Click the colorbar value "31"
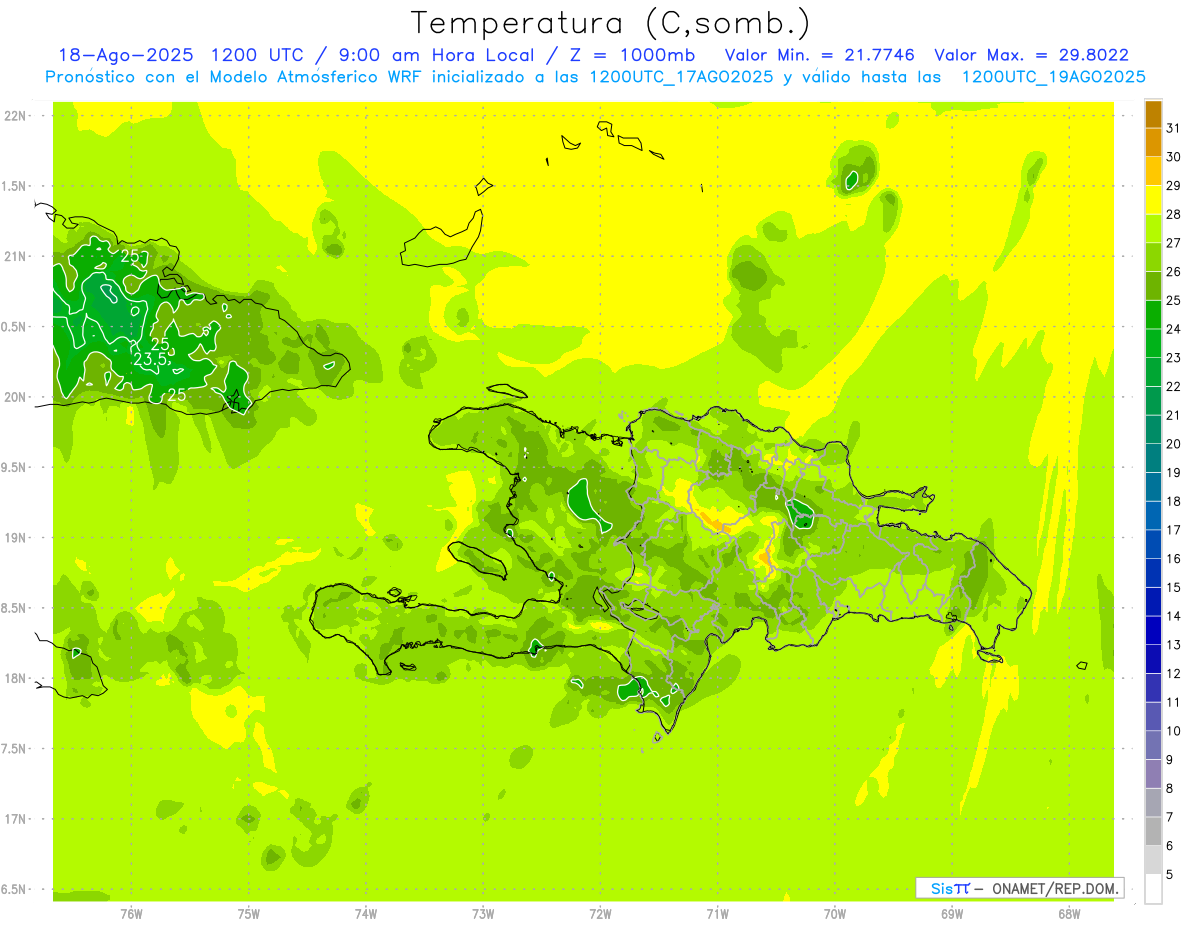The height and width of the screenshot is (927, 1200). (1174, 127)
